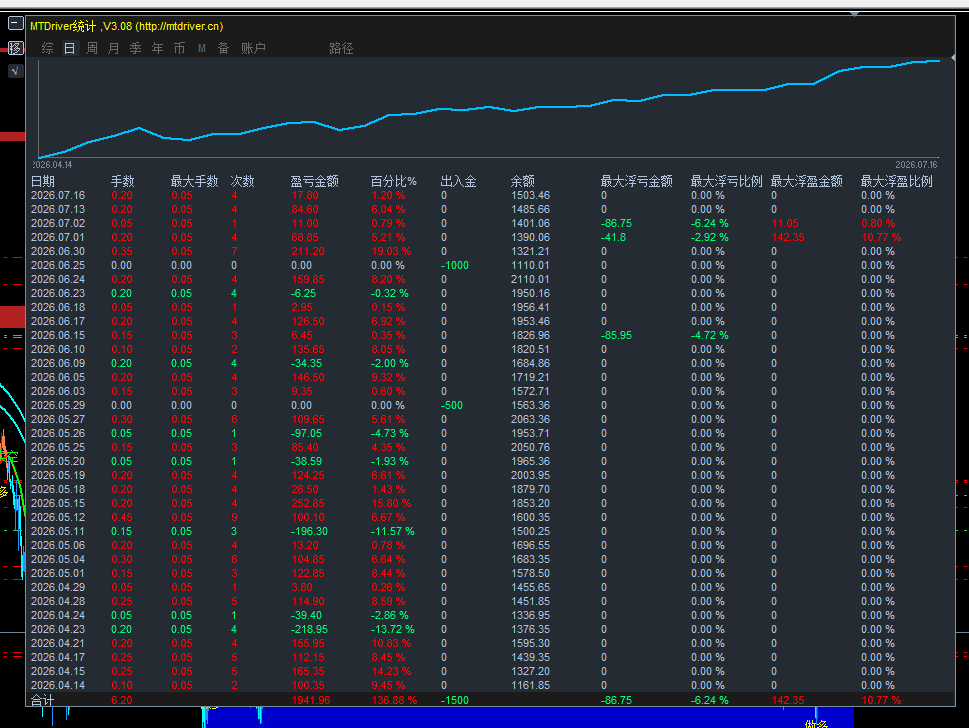The image size is (969, 728).
Task: Click the blue equity curve line
Action: tap(488, 108)
